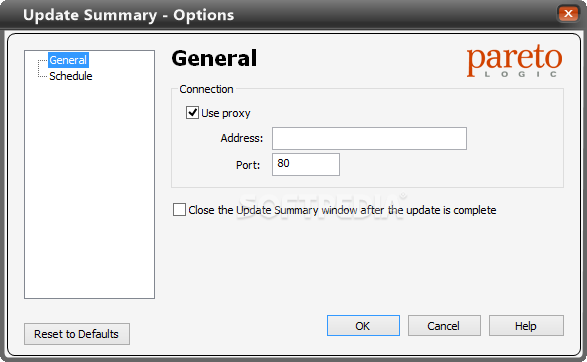Close the Options dialog with the X
Image resolution: width=587 pixels, height=362 pixels.
(x=568, y=14)
